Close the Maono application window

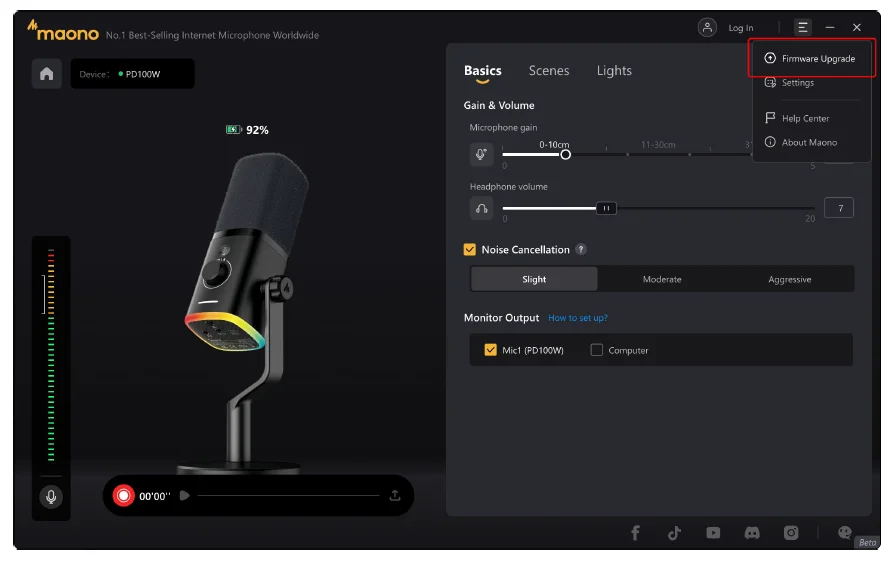[x=857, y=27]
